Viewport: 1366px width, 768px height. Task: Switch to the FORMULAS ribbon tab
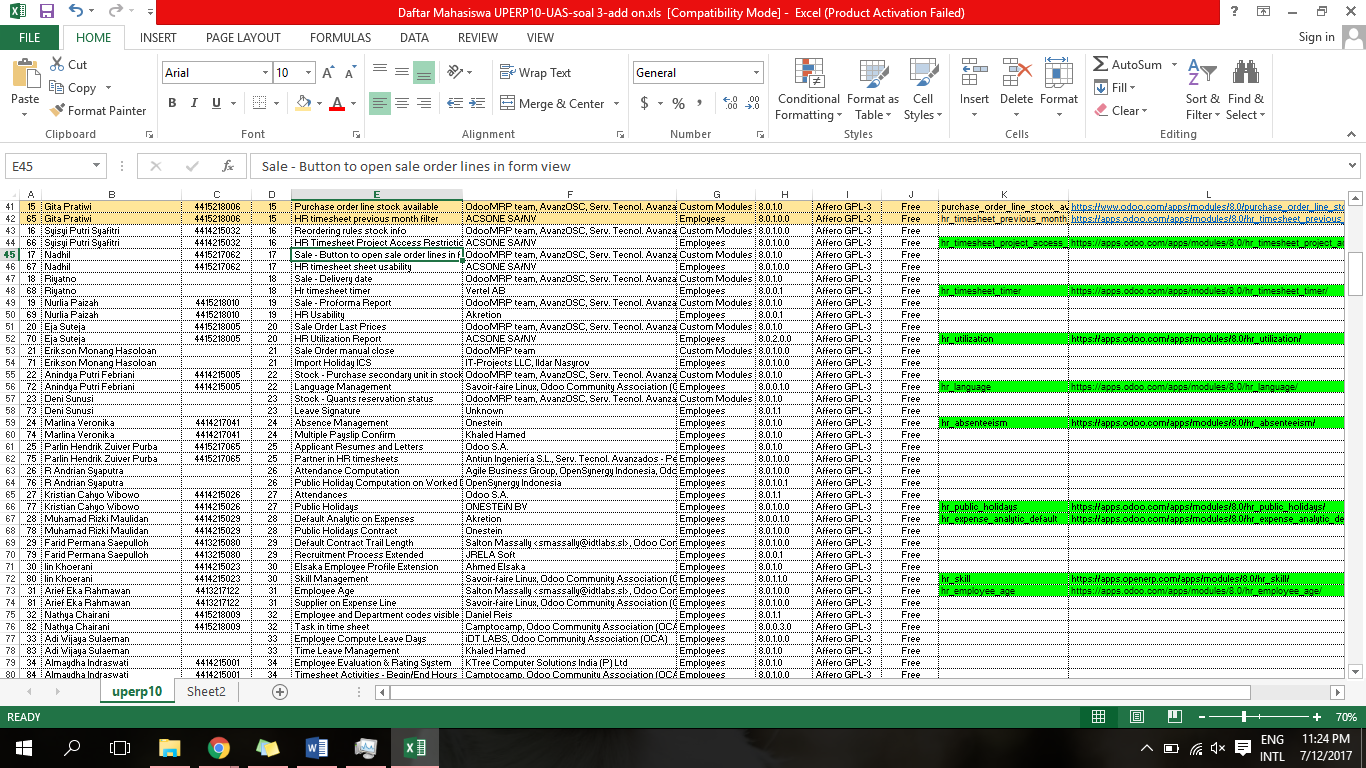click(340, 37)
